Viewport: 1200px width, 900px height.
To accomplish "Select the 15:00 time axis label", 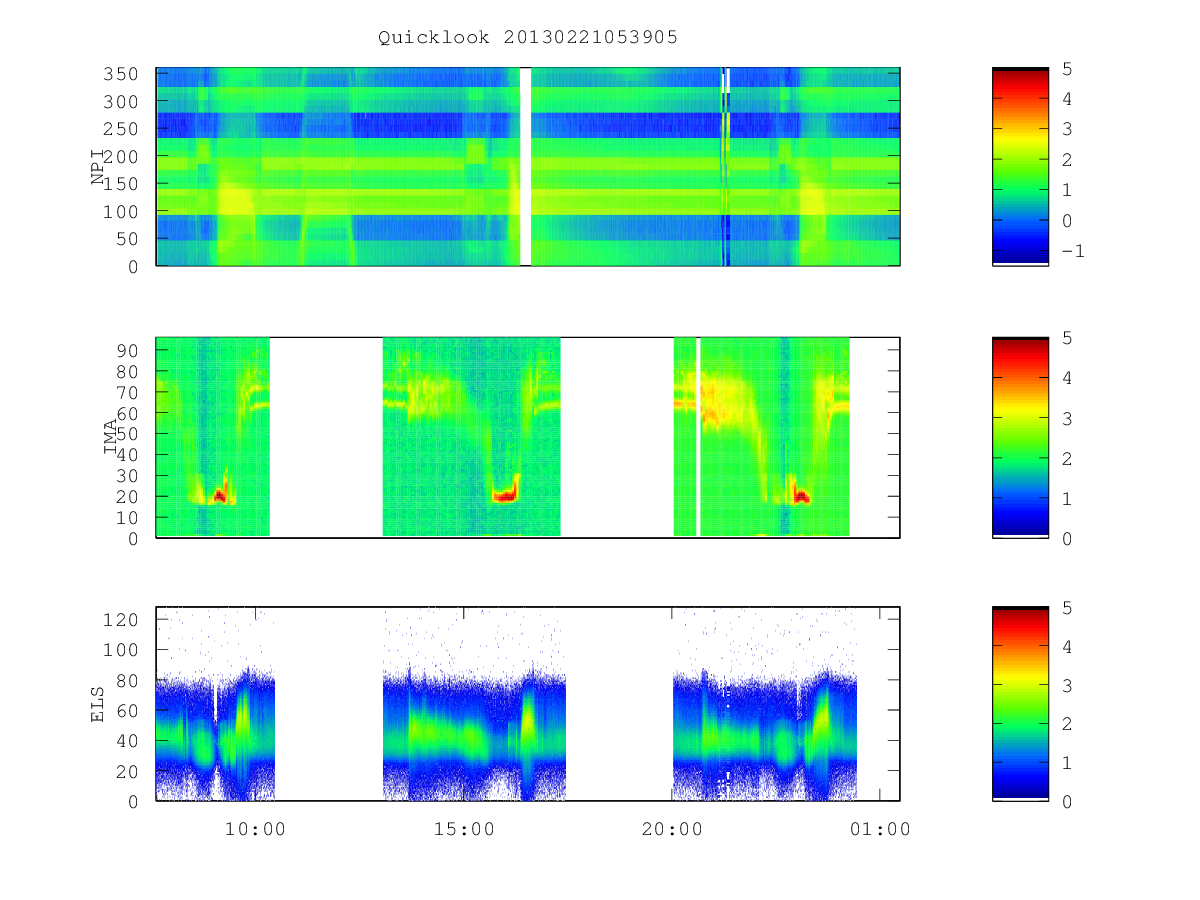I will pos(464,829).
